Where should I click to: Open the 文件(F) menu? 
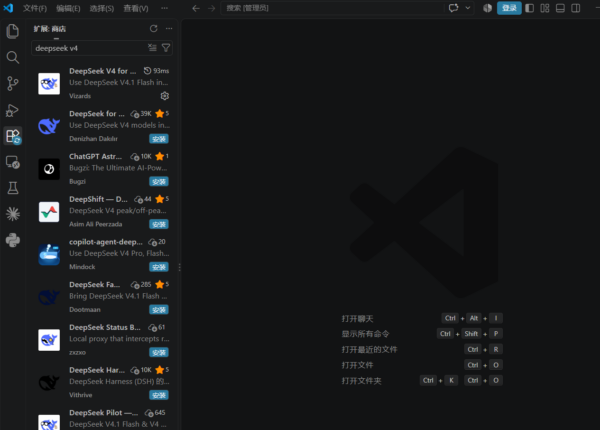coord(35,8)
